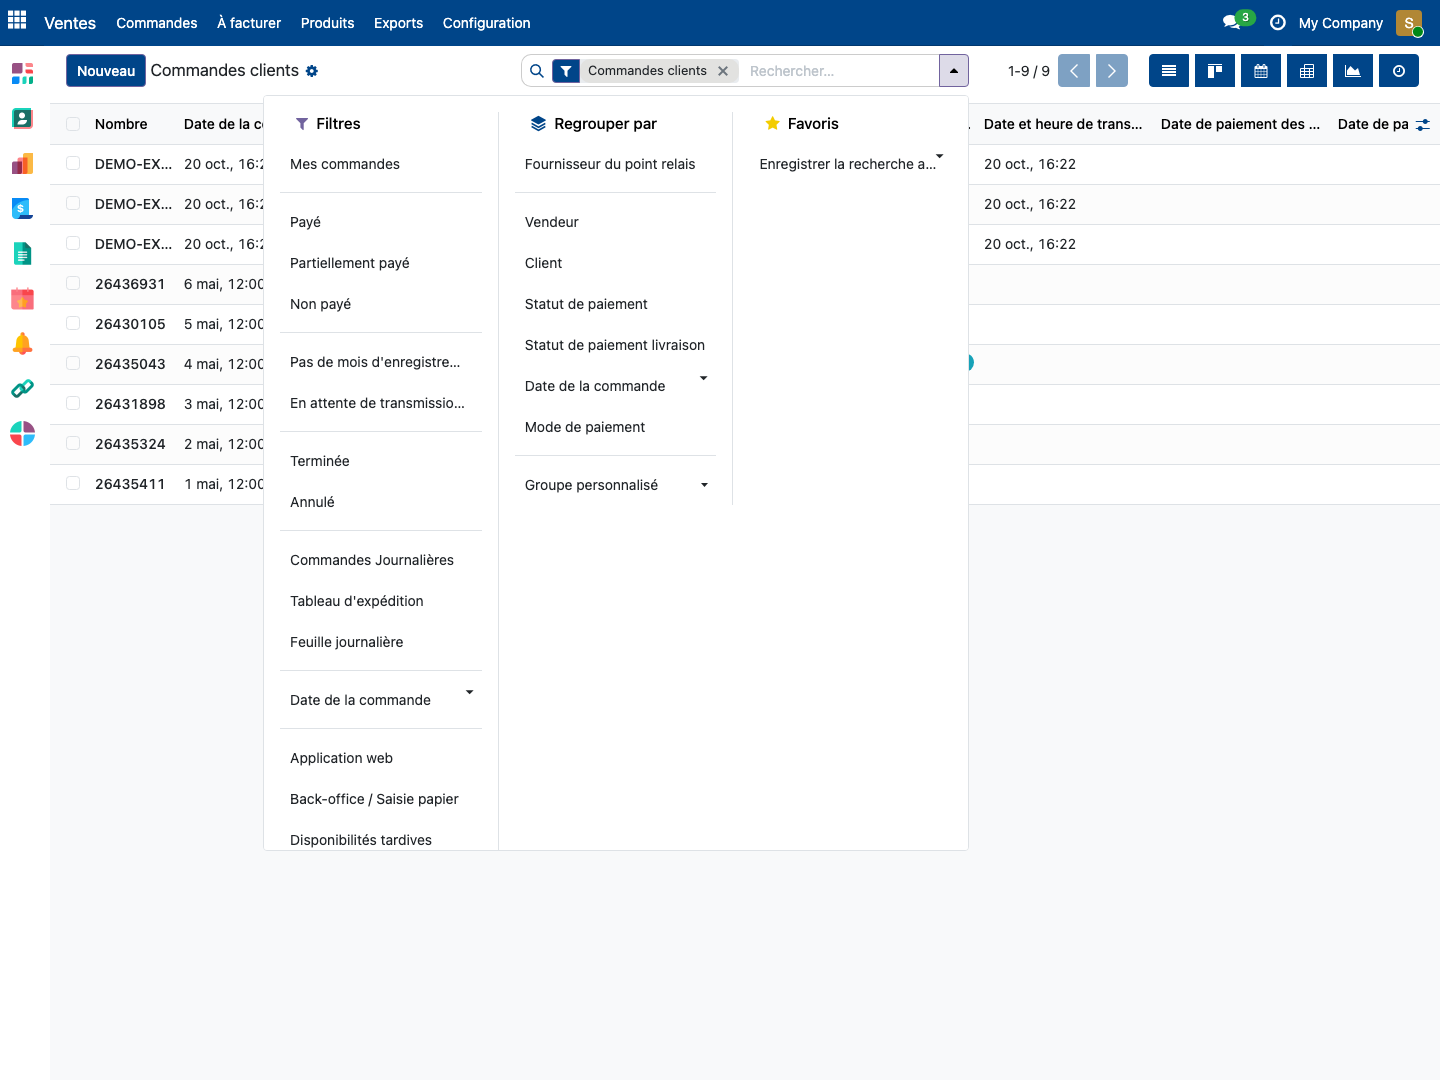Switch to the kanban view

click(1215, 71)
